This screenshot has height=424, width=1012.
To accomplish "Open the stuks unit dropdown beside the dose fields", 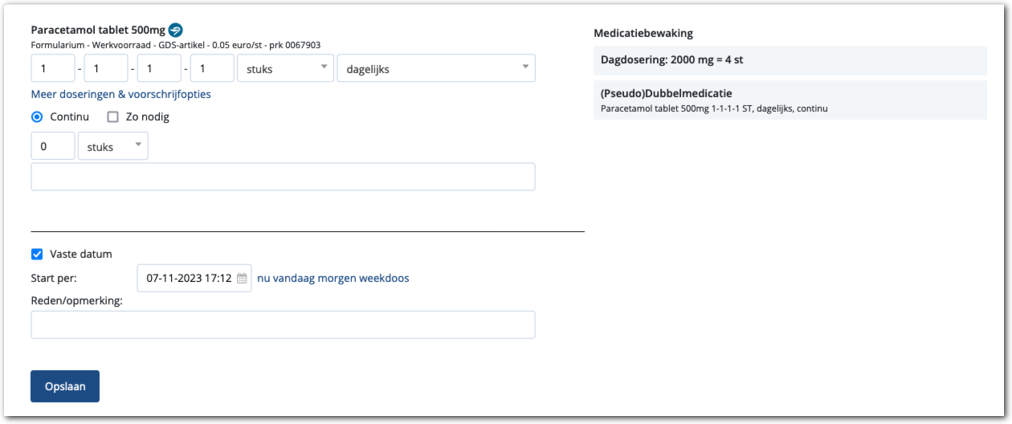I will click(x=285, y=68).
